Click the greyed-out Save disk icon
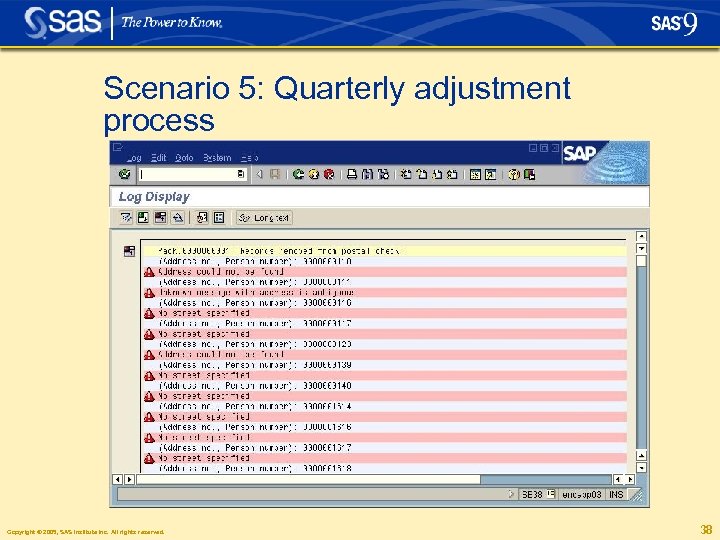 point(275,174)
